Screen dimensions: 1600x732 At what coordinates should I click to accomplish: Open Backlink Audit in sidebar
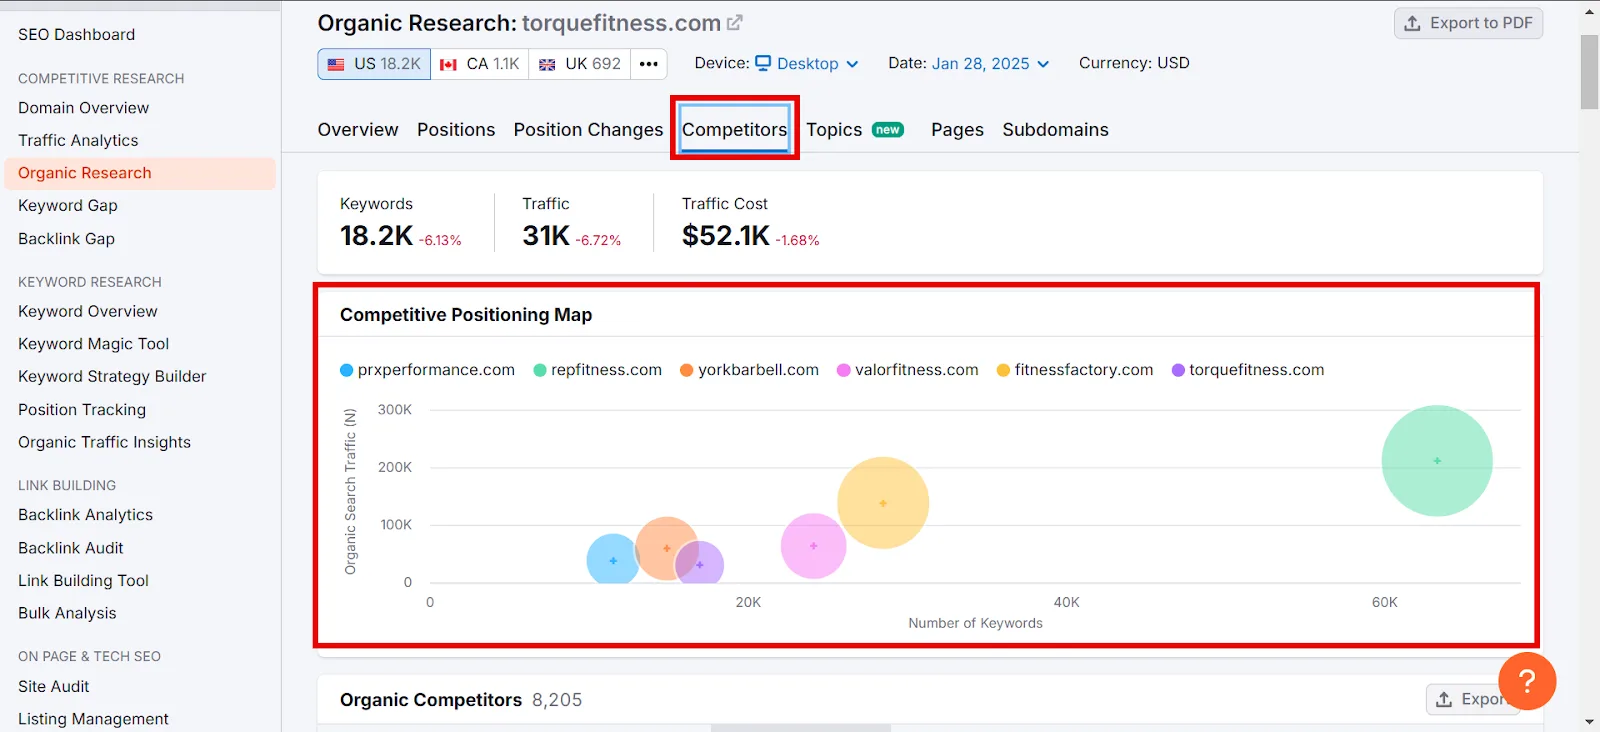point(70,548)
